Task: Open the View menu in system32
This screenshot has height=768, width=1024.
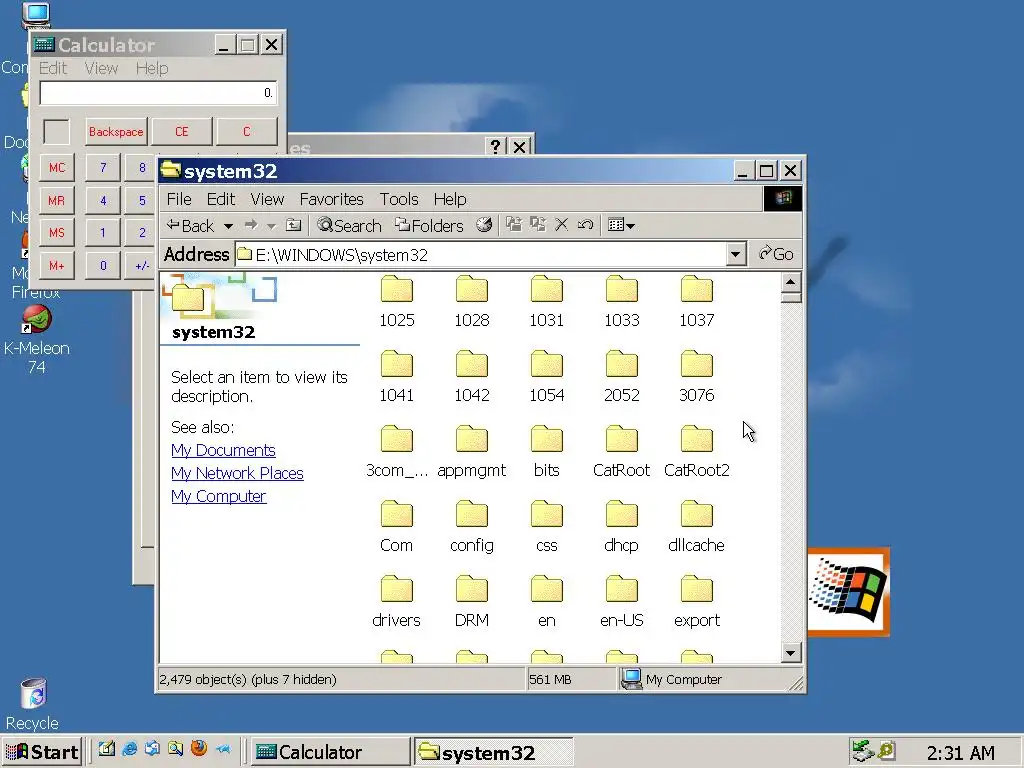Action: pyautogui.click(x=267, y=199)
